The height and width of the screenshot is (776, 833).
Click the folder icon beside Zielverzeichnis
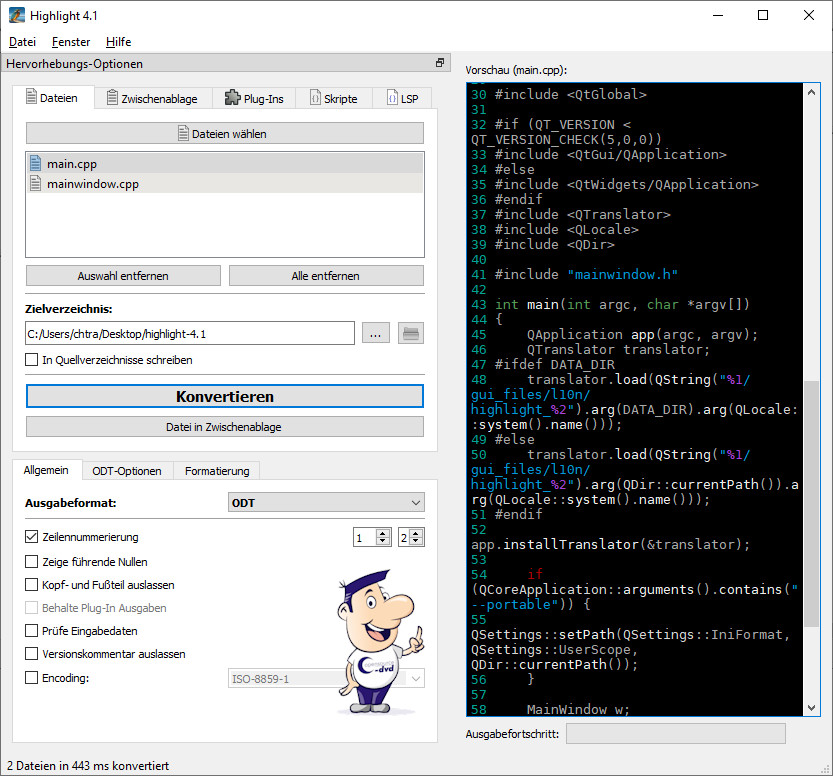coord(410,334)
